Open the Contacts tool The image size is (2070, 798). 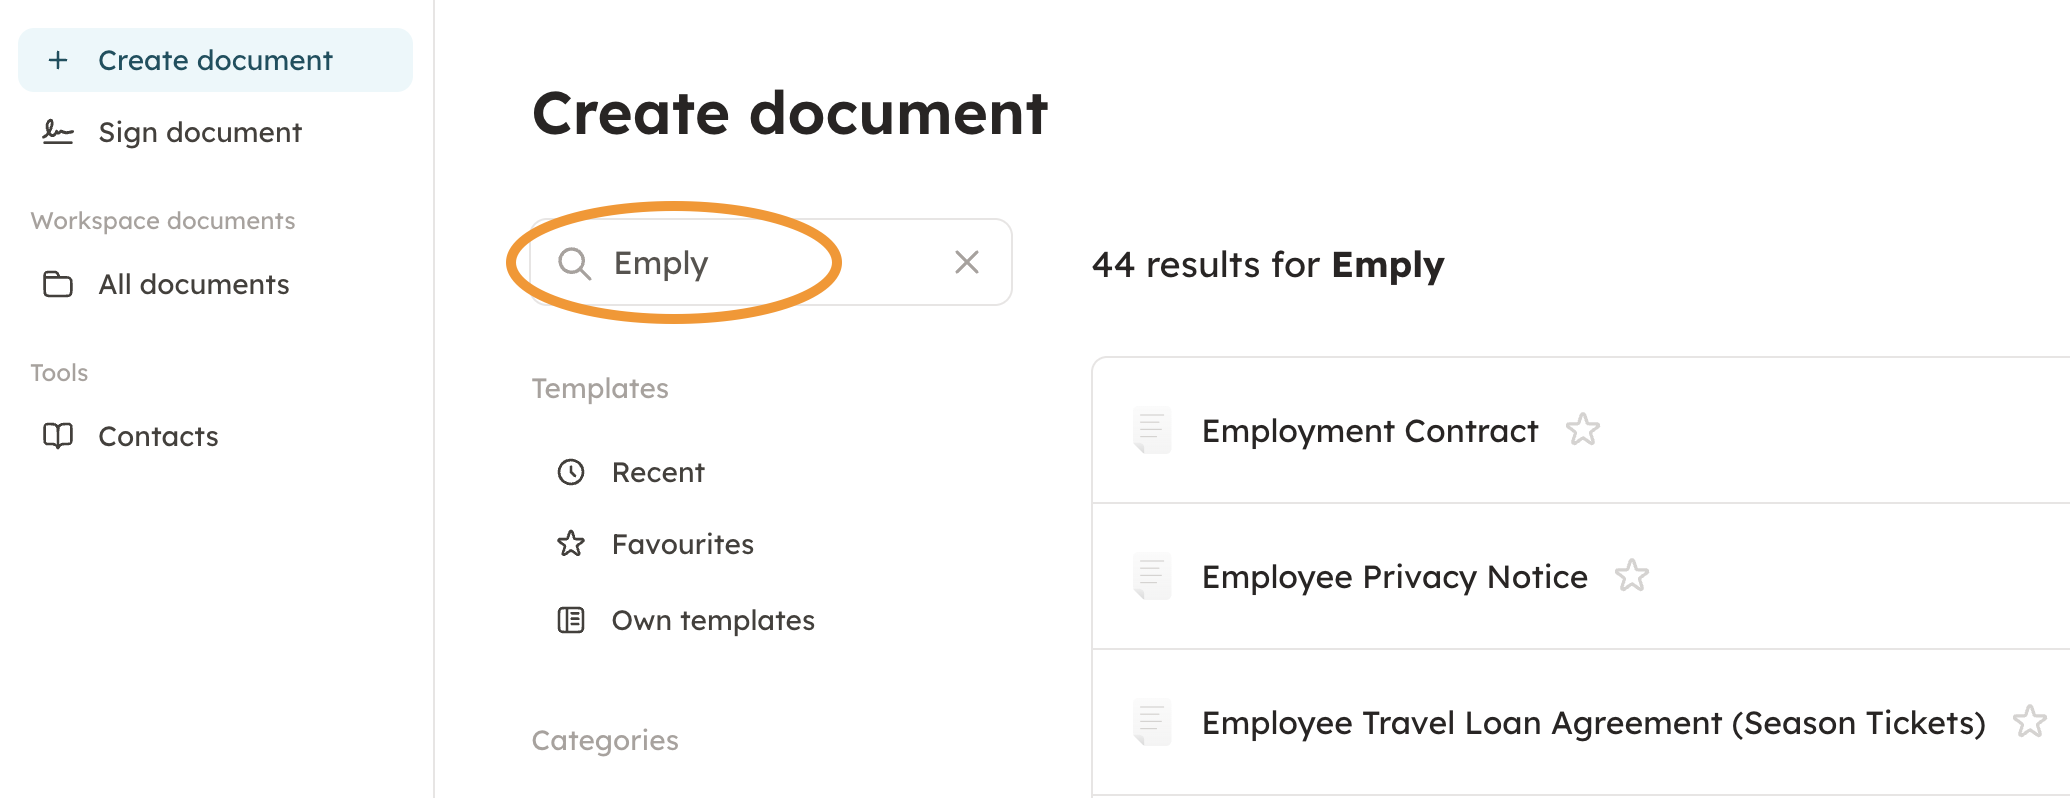[158, 436]
